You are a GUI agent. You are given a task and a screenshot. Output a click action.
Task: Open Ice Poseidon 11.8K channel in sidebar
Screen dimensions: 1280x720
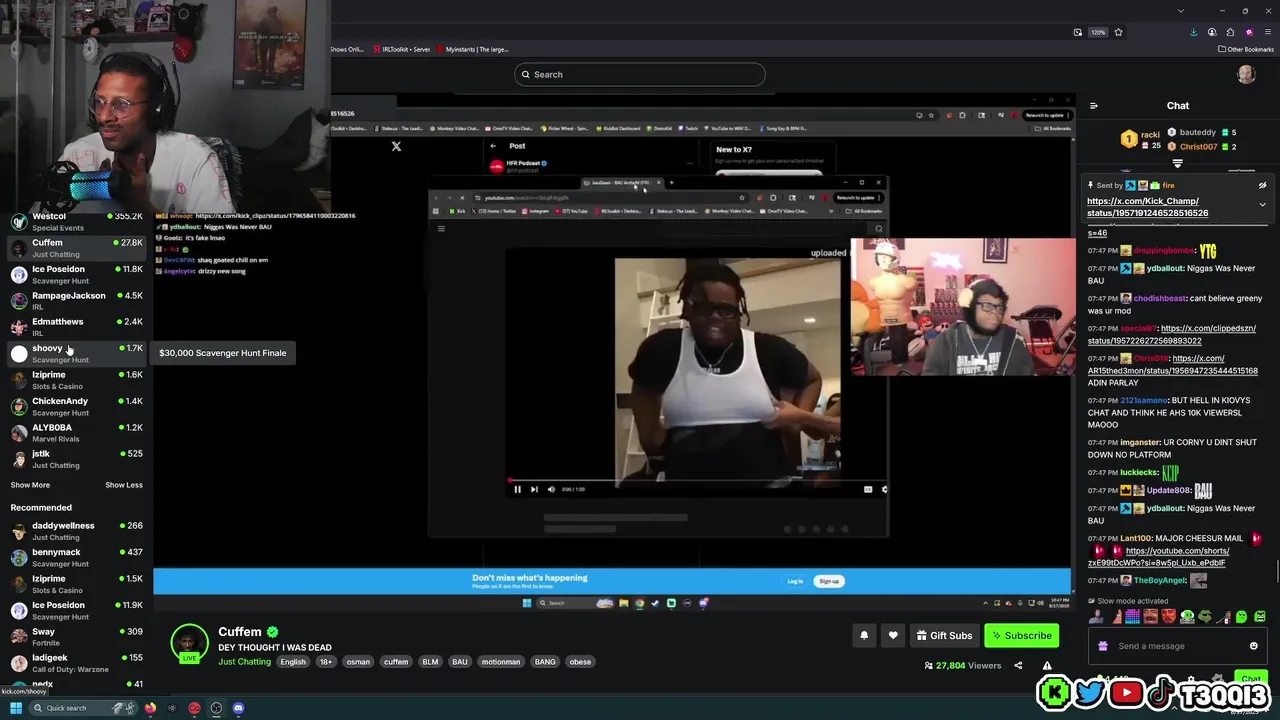click(x=77, y=274)
